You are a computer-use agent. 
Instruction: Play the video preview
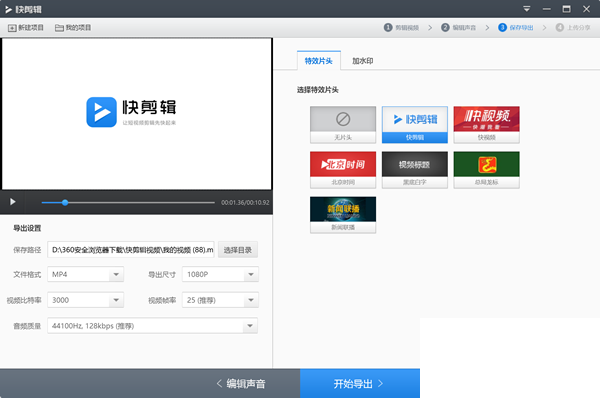13,202
